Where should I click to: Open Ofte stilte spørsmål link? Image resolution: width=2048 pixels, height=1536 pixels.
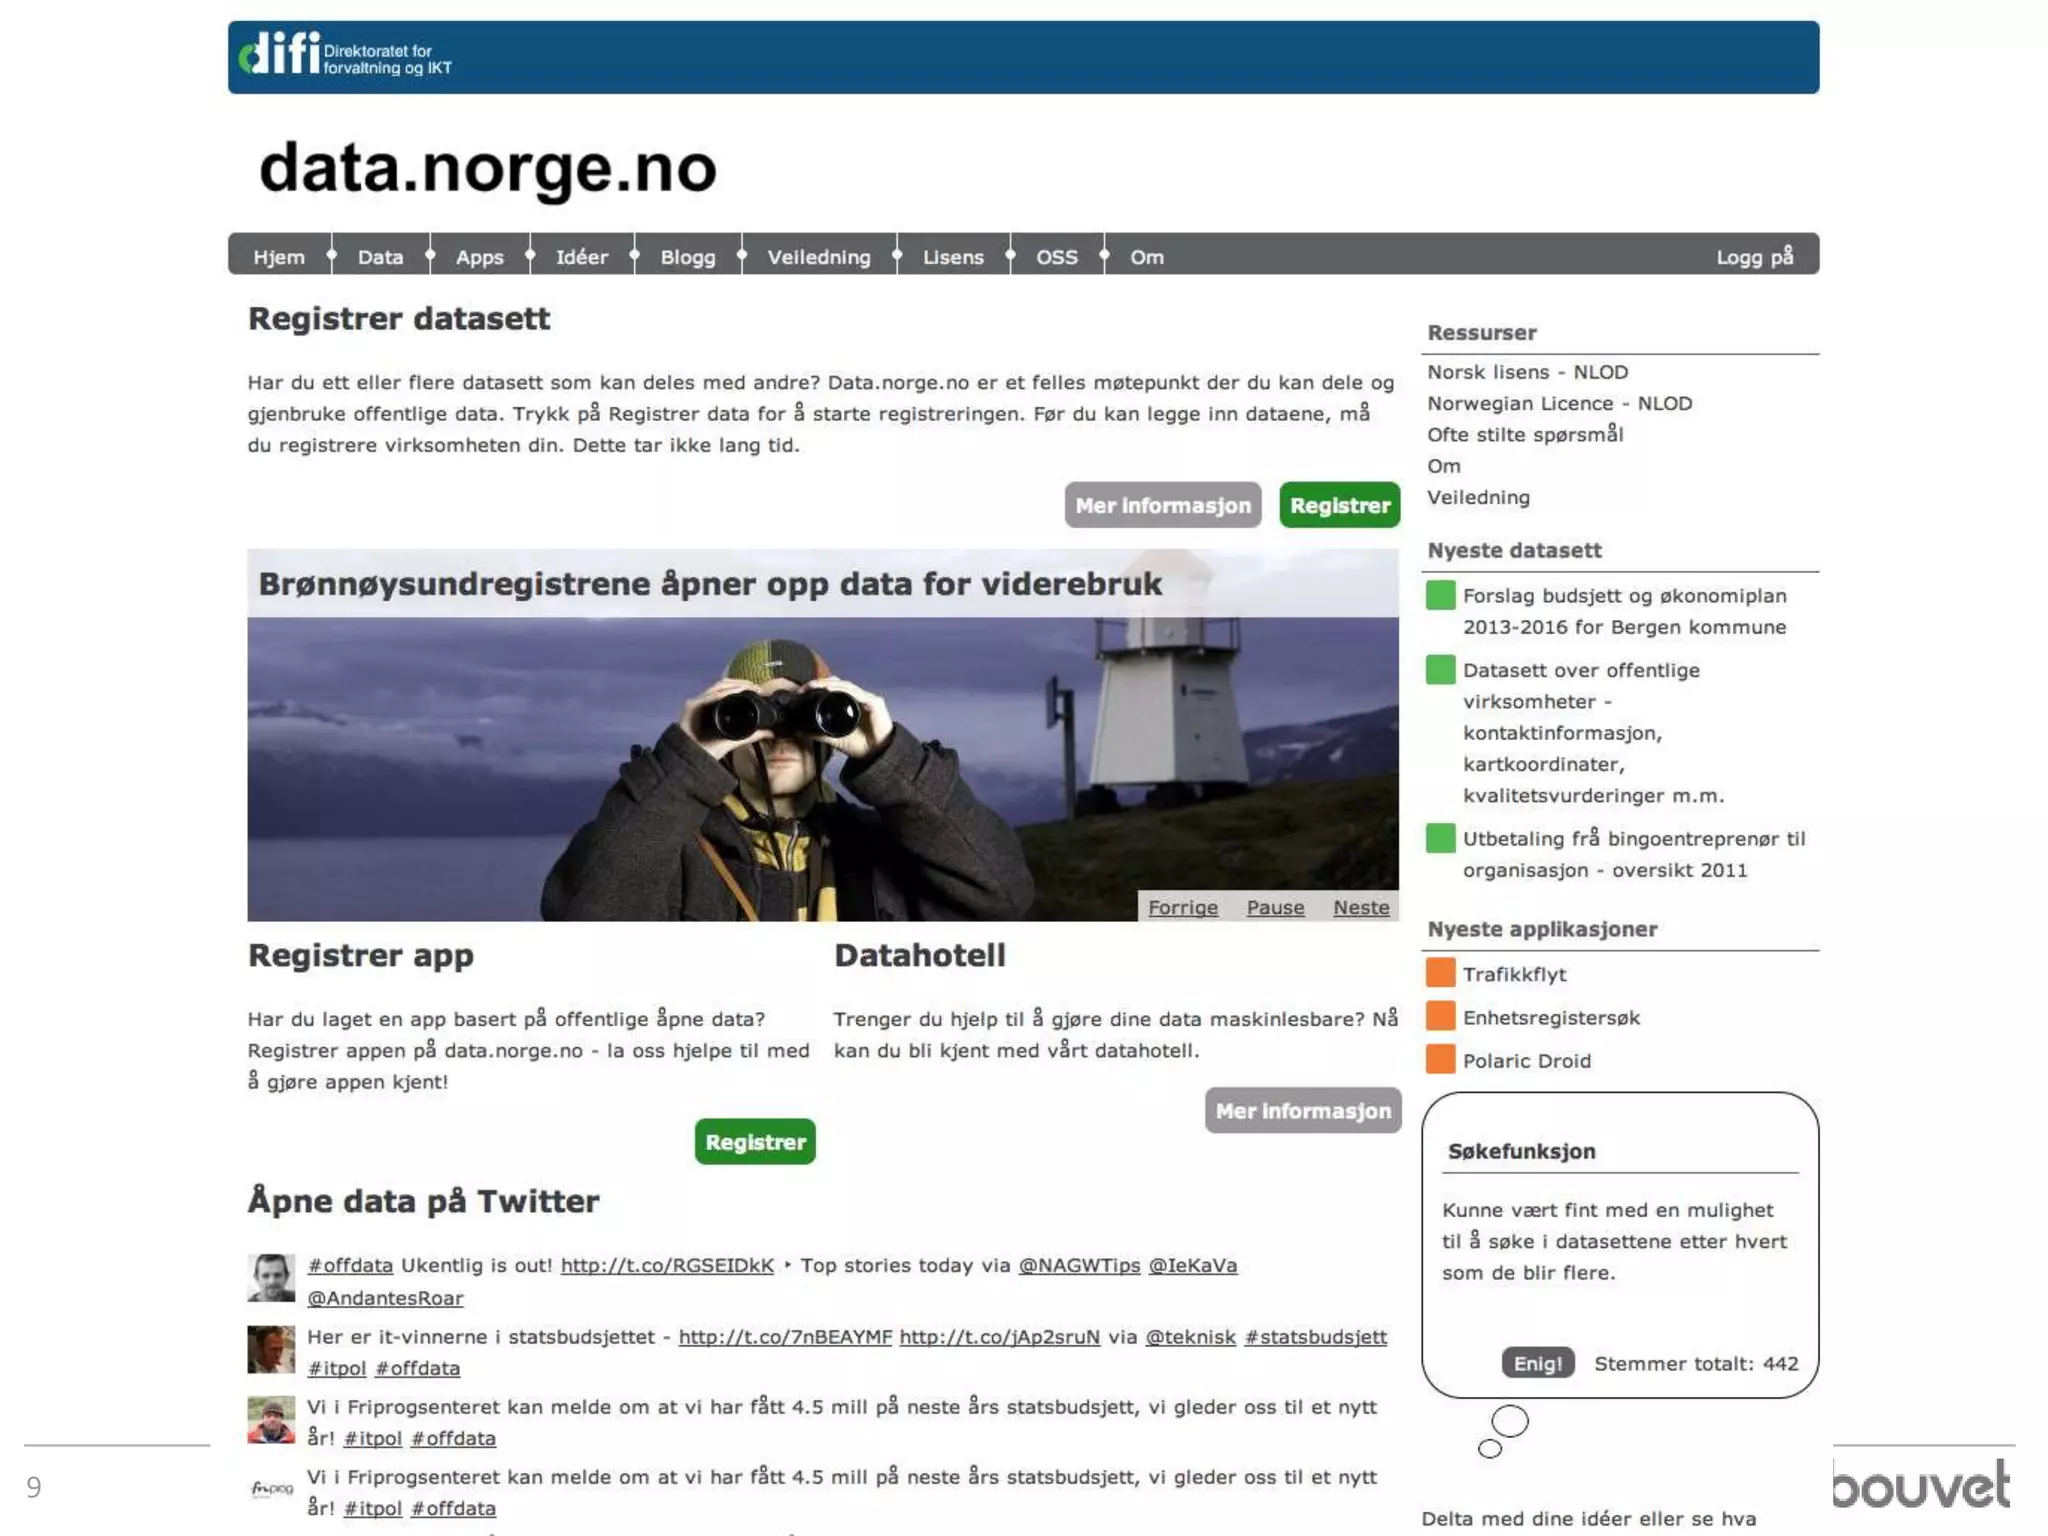pyautogui.click(x=1525, y=434)
